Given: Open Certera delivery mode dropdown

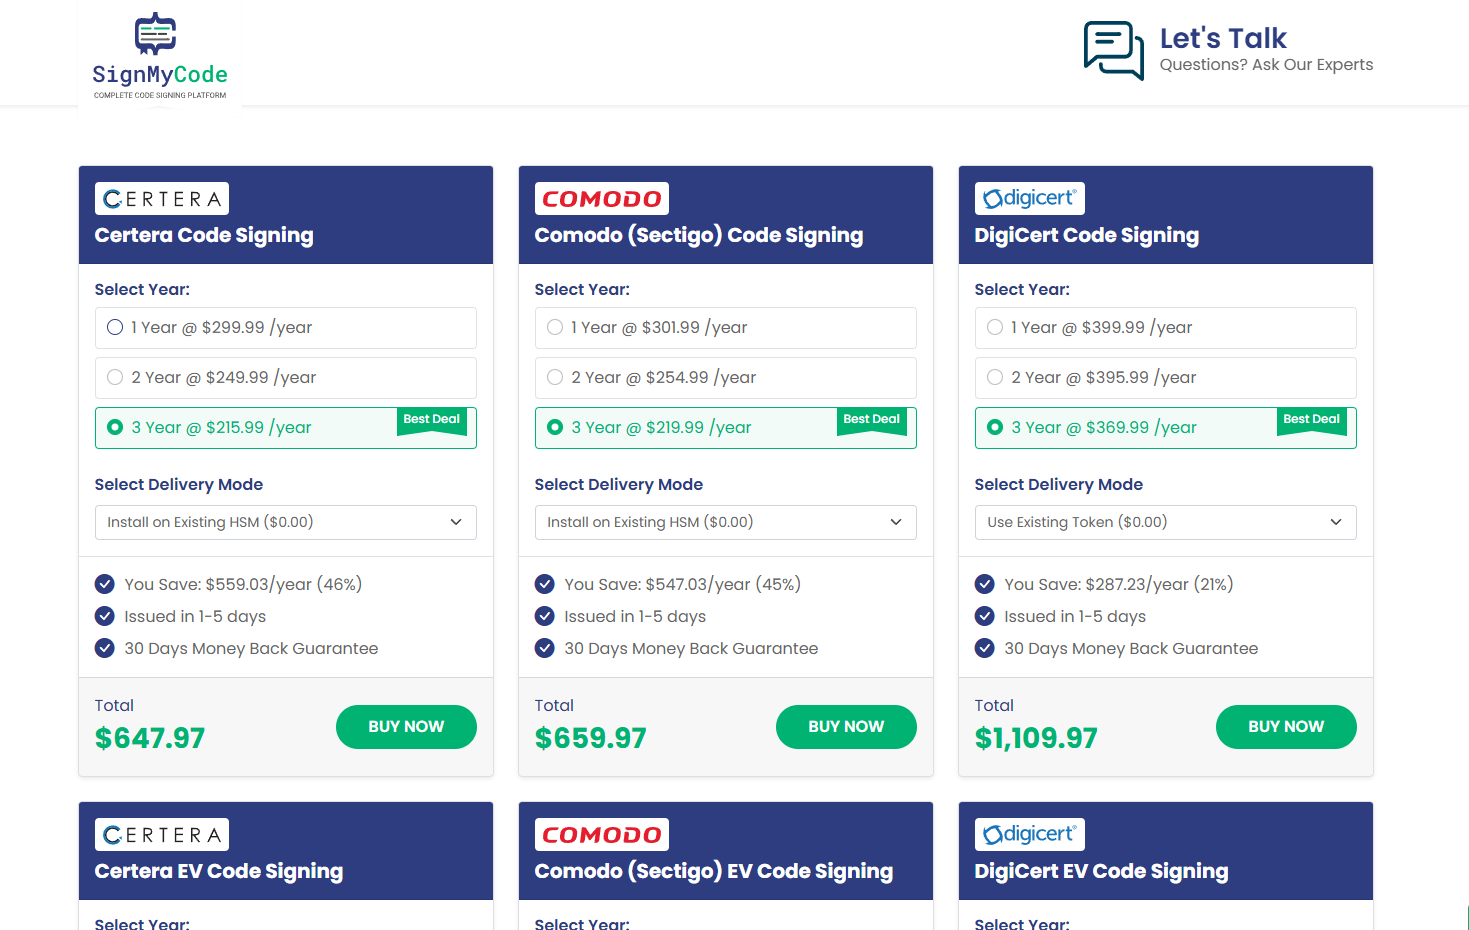Looking at the screenshot, I should [285, 523].
